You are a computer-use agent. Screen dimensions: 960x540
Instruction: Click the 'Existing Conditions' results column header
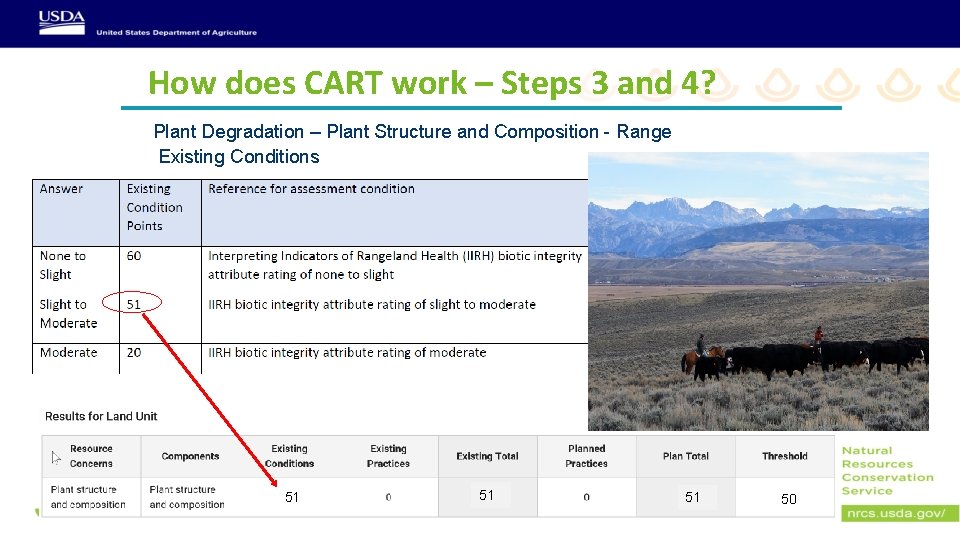289,456
